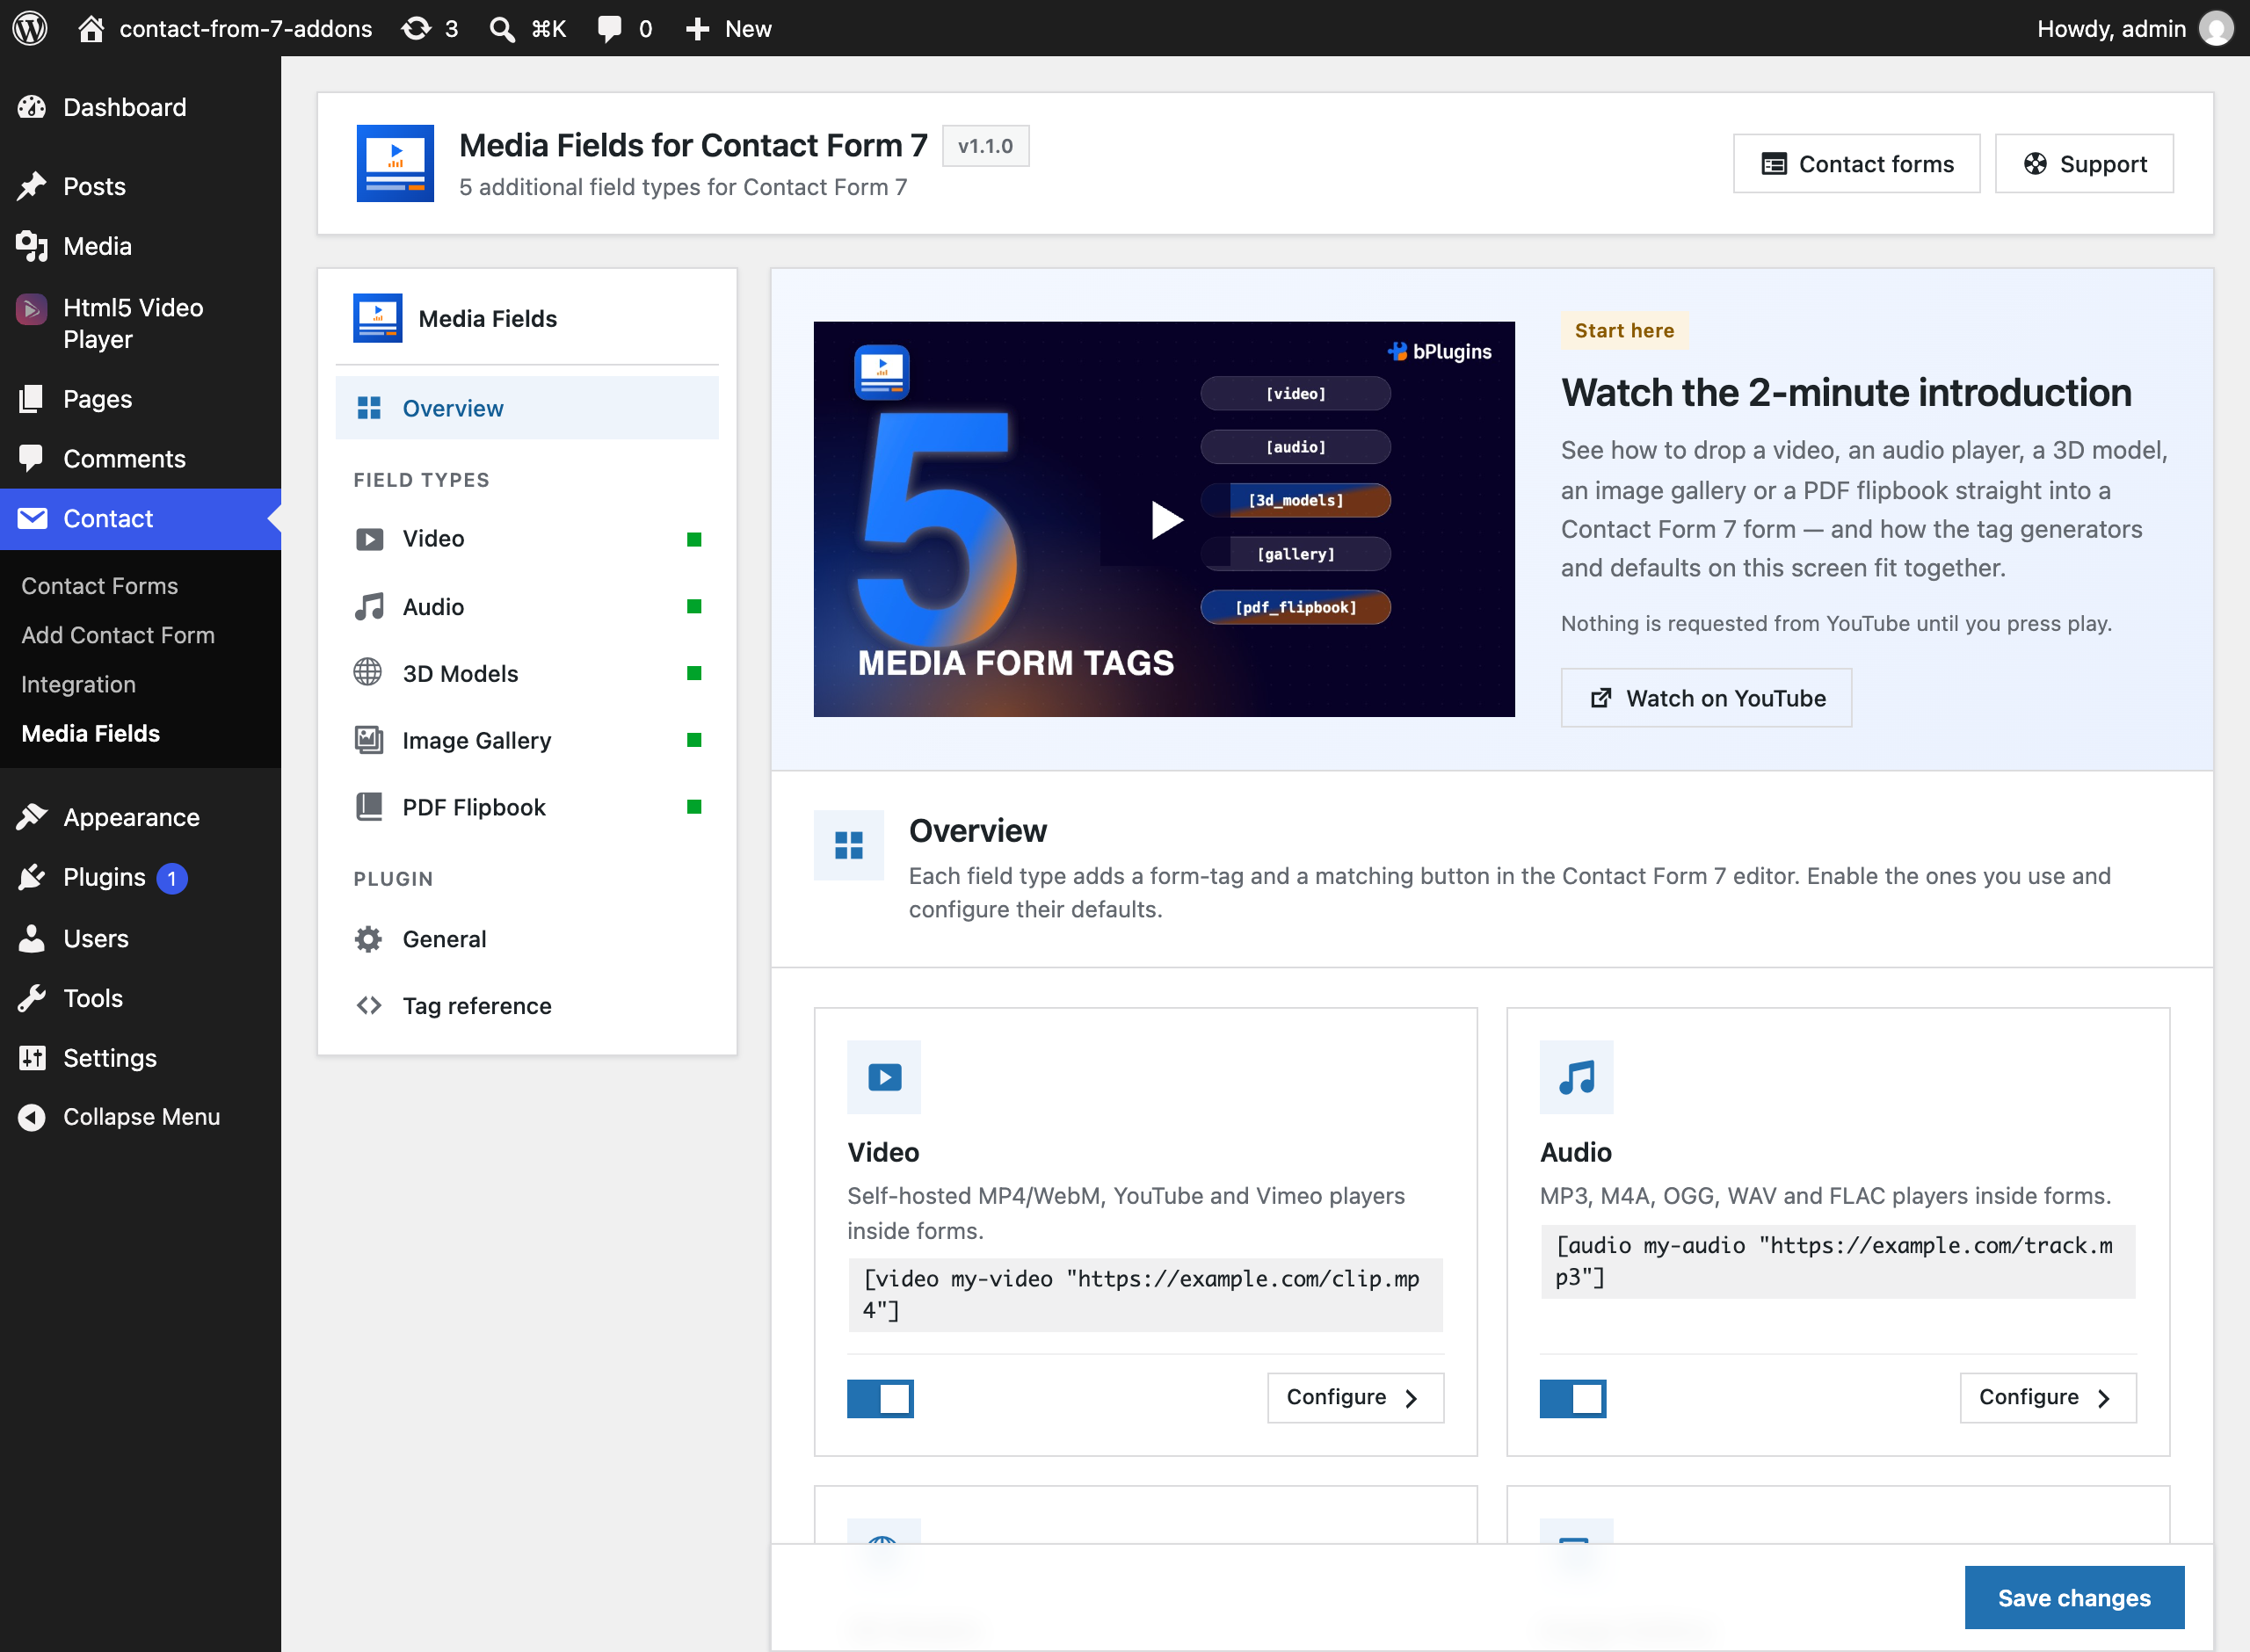This screenshot has height=1652, width=2250.
Task: Open Contact Forms submenu link
Action: coord(99,586)
